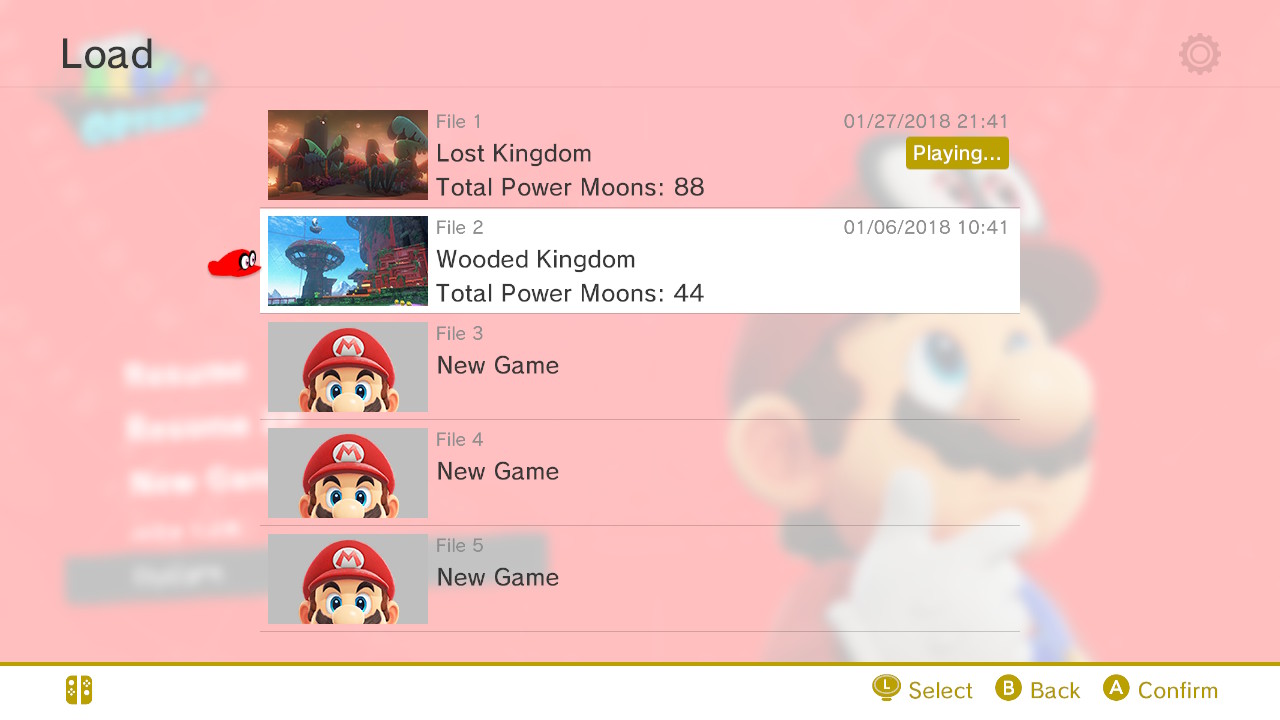1280x720 pixels.
Task: Click the Back label
Action: (x=1054, y=690)
